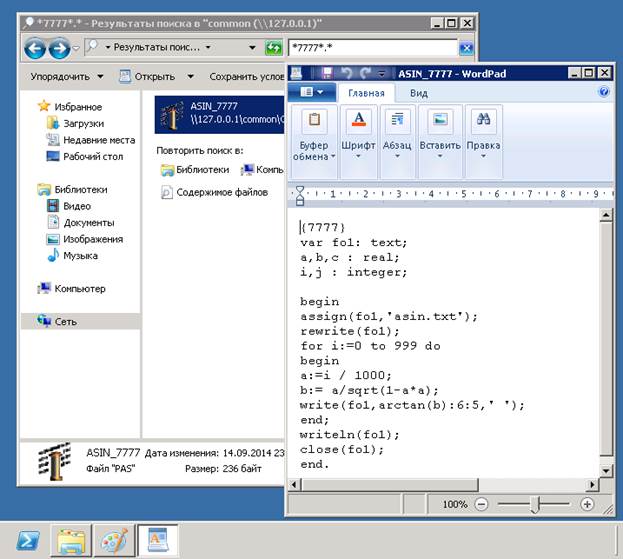Click the line 'rewrite(fo1);' in the document
Viewport: 623px width, 559px height.
(x=350, y=331)
